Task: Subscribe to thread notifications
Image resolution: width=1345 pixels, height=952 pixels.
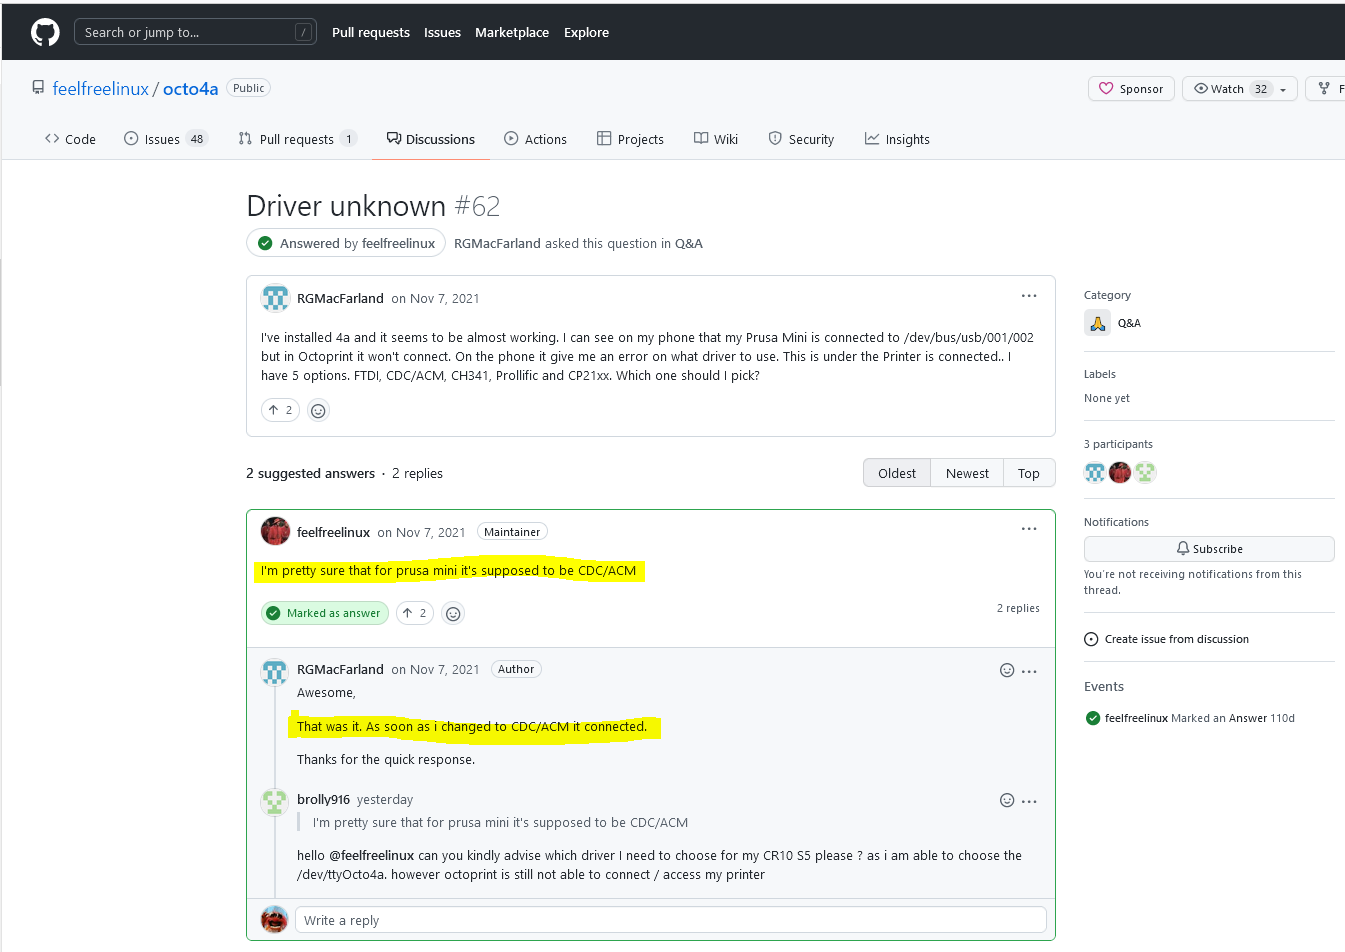Action: (x=1209, y=549)
